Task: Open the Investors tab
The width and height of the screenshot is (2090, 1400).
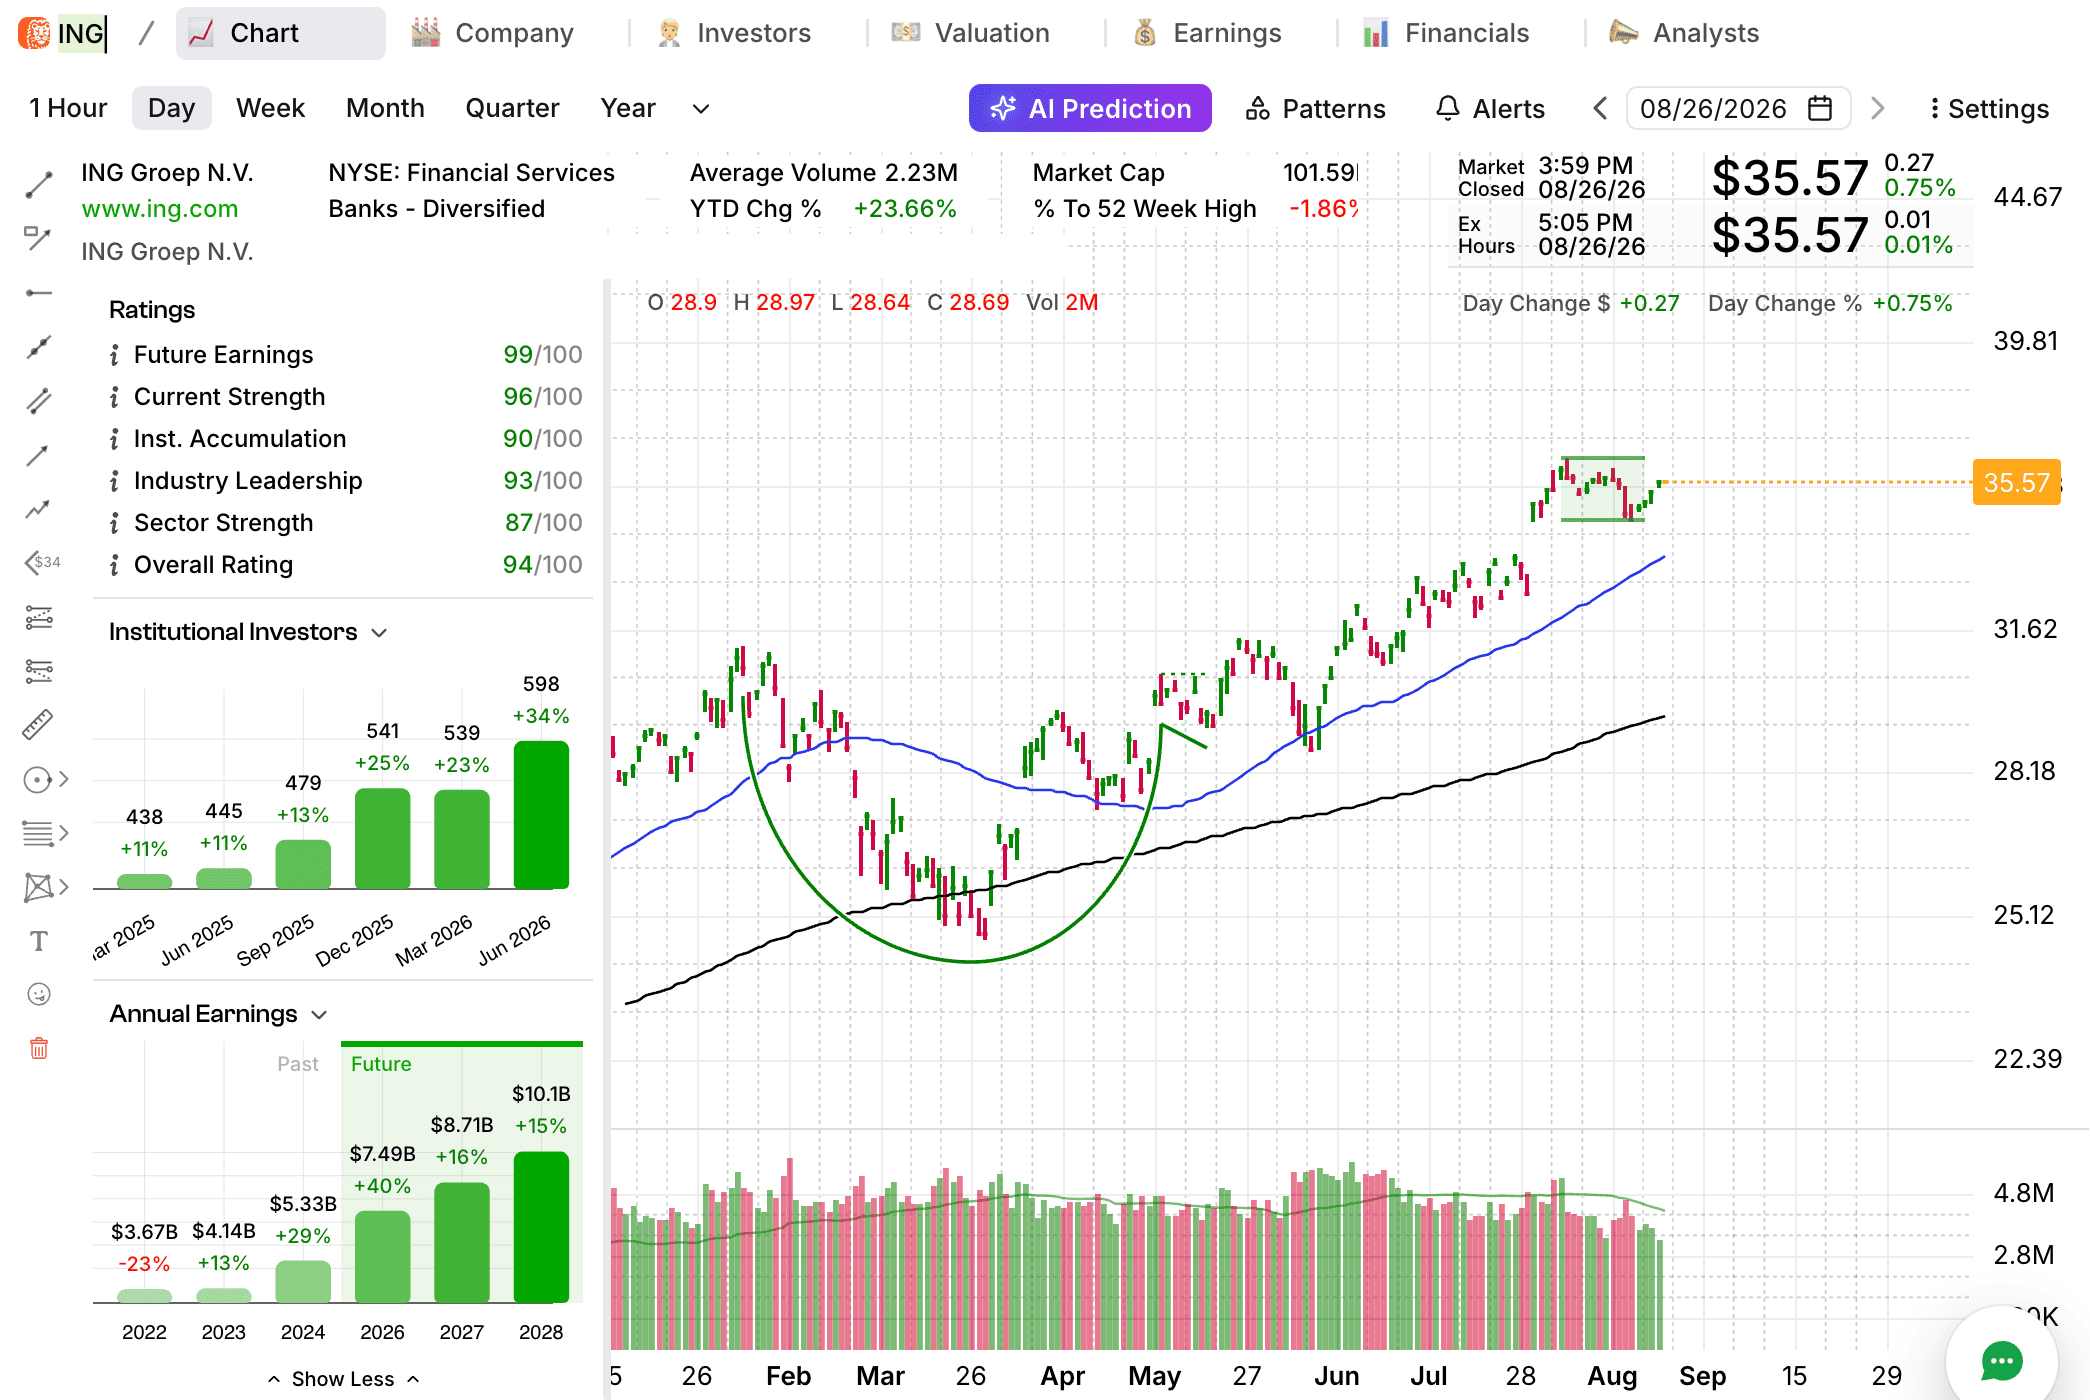Action: coord(735,33)
